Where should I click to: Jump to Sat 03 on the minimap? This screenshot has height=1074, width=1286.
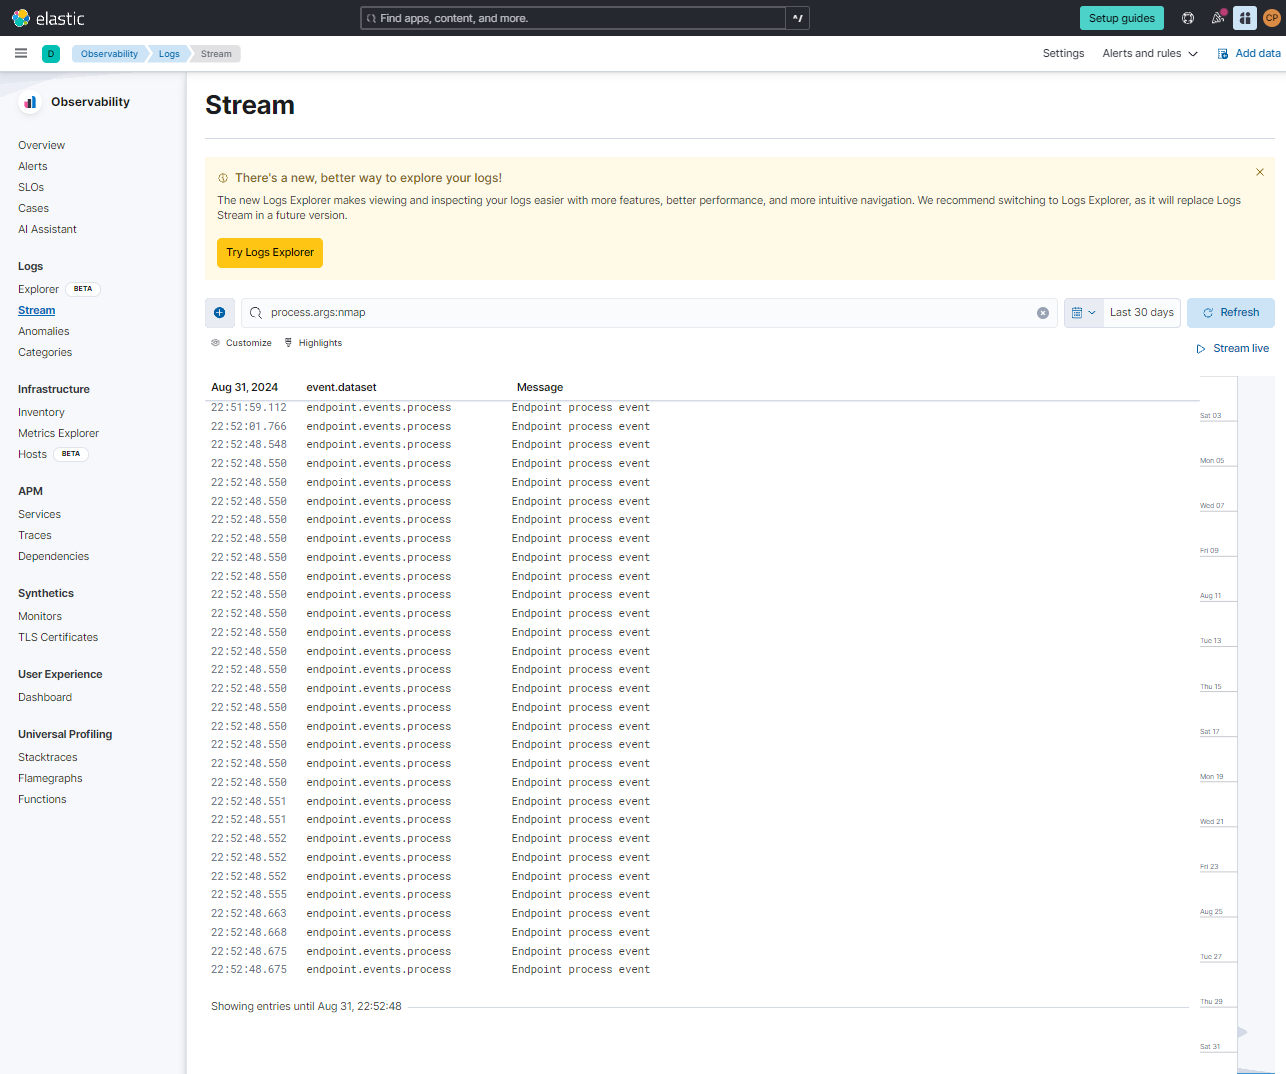(1211, 416)
